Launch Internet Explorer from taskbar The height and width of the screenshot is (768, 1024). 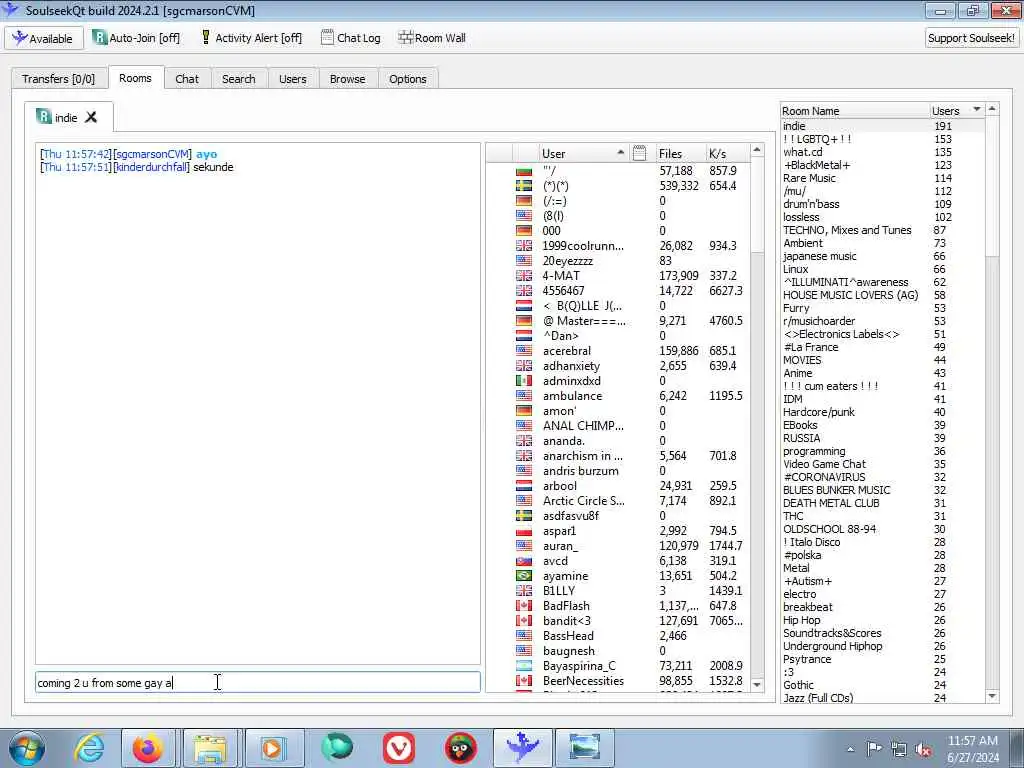[88, 748]
